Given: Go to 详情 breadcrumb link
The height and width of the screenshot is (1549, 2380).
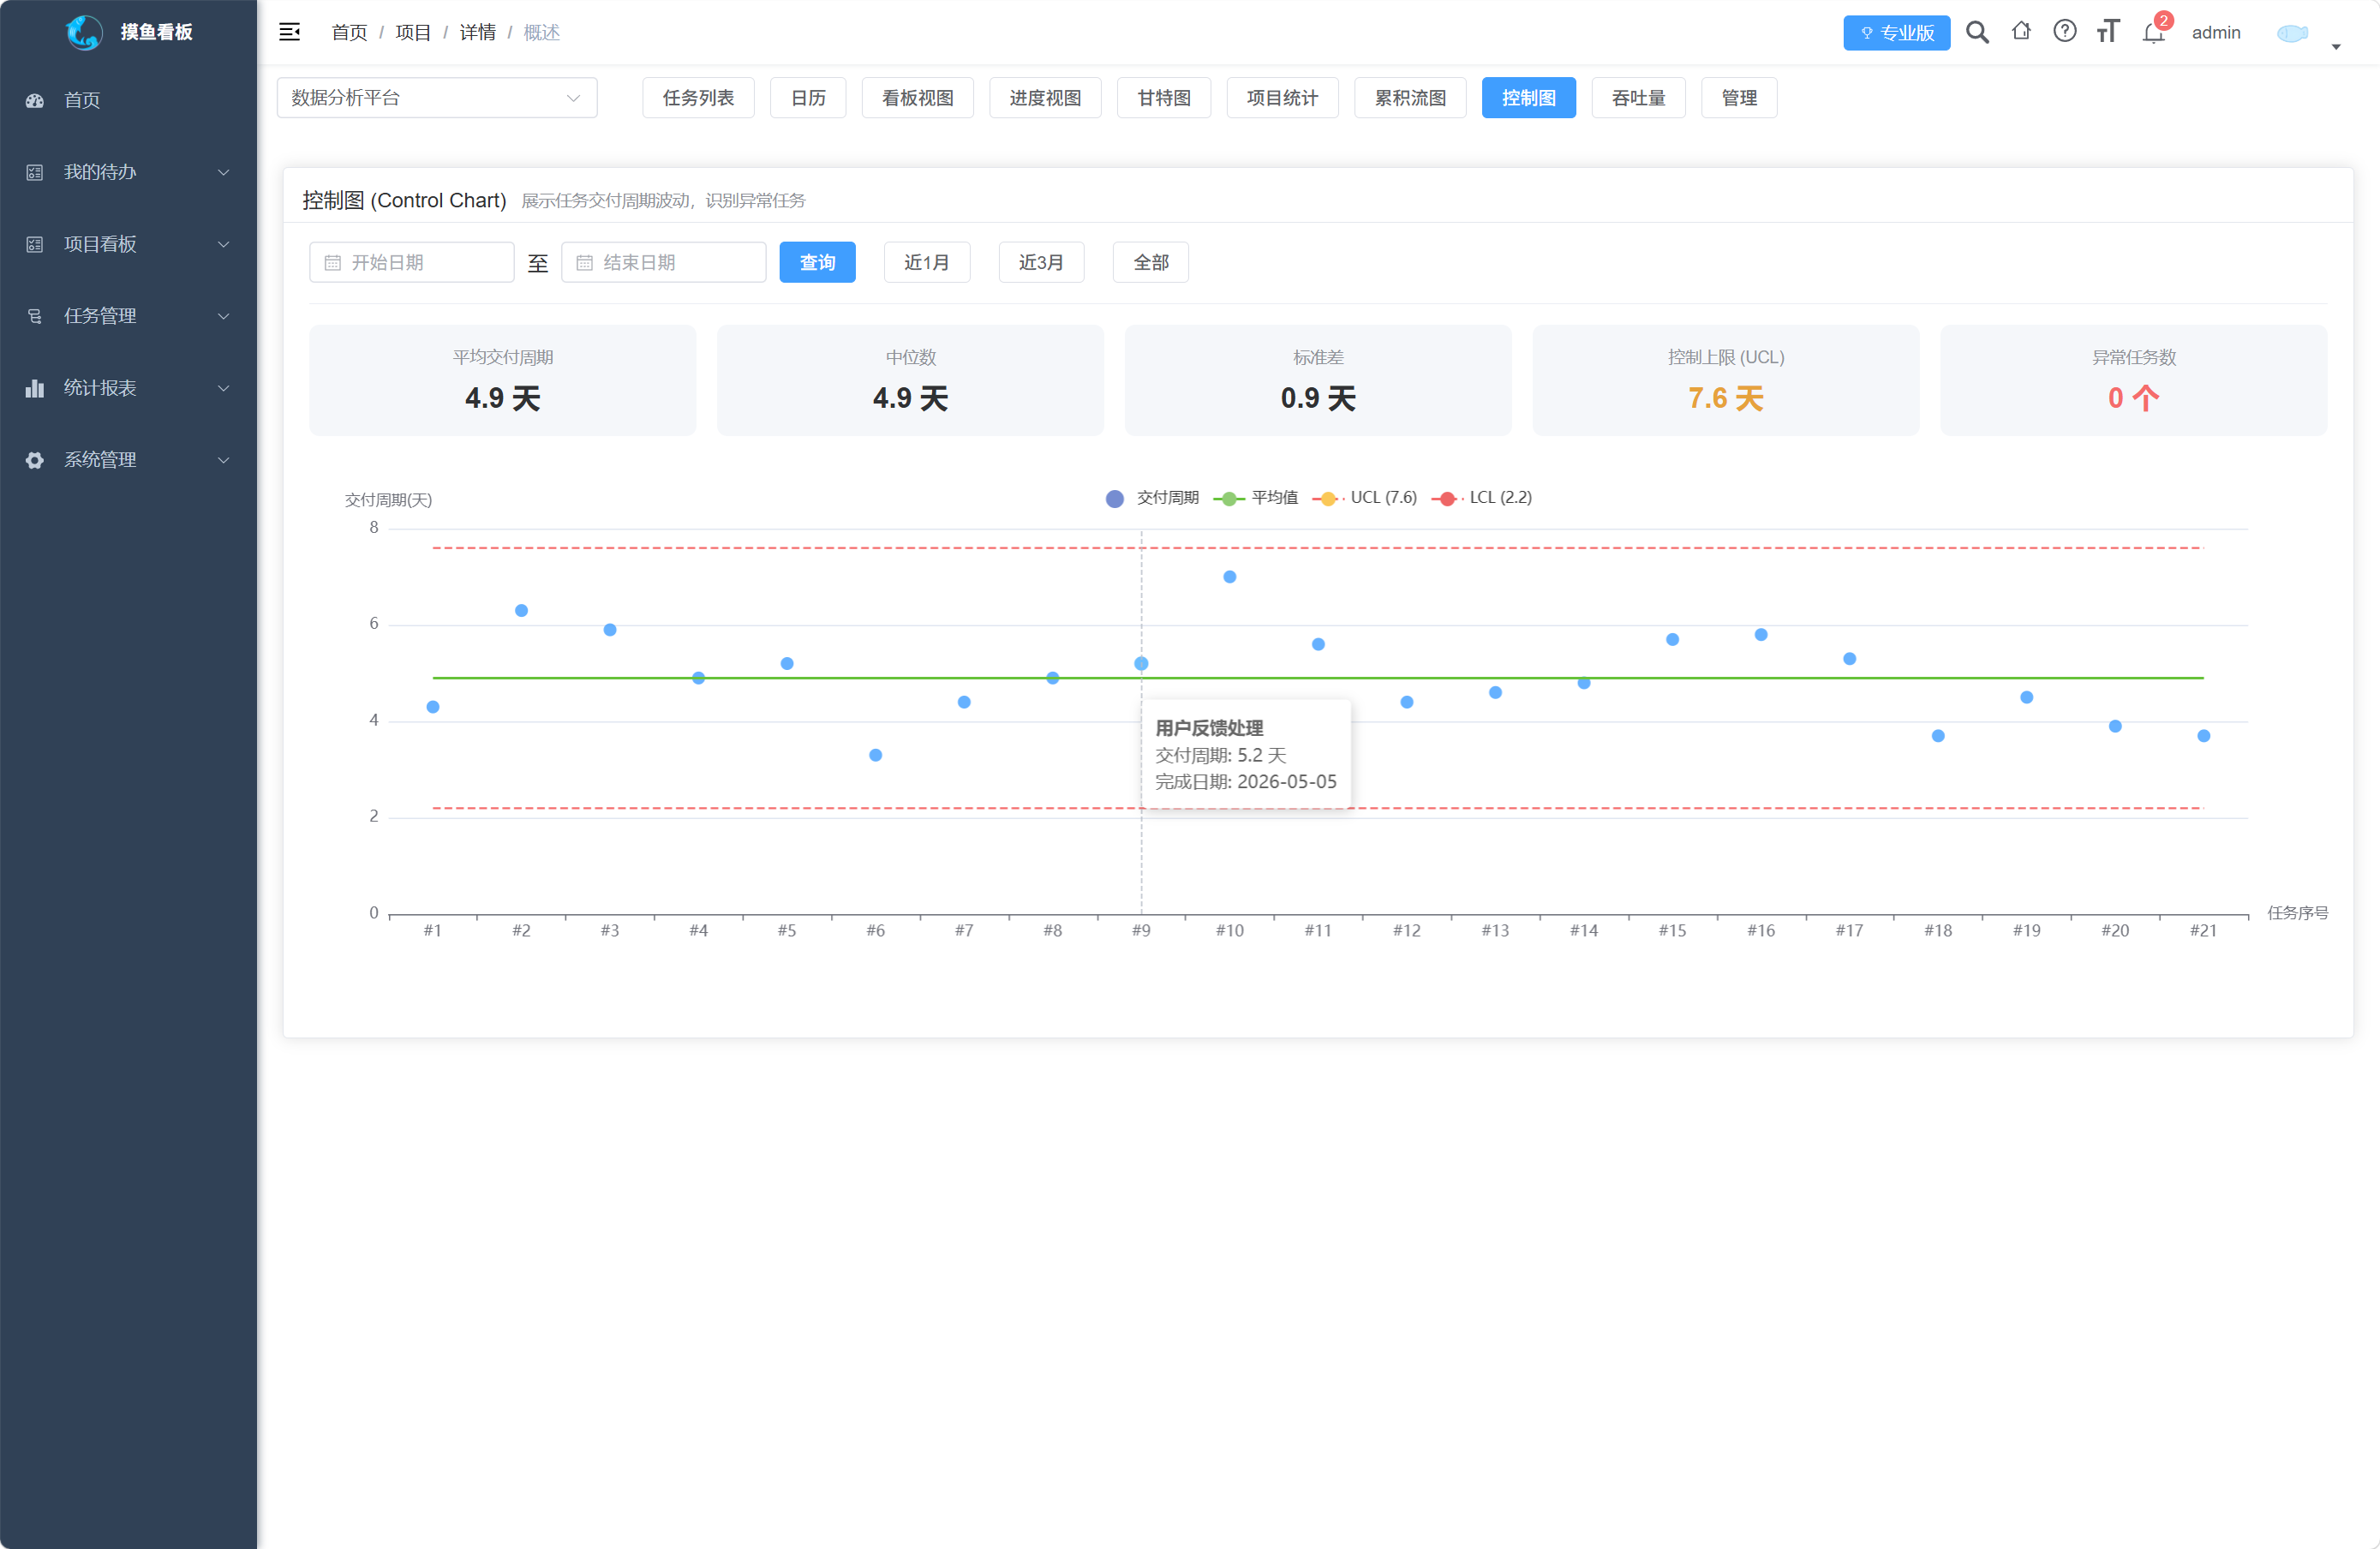Looking at the screenshot, I should (x=477, y=33).
